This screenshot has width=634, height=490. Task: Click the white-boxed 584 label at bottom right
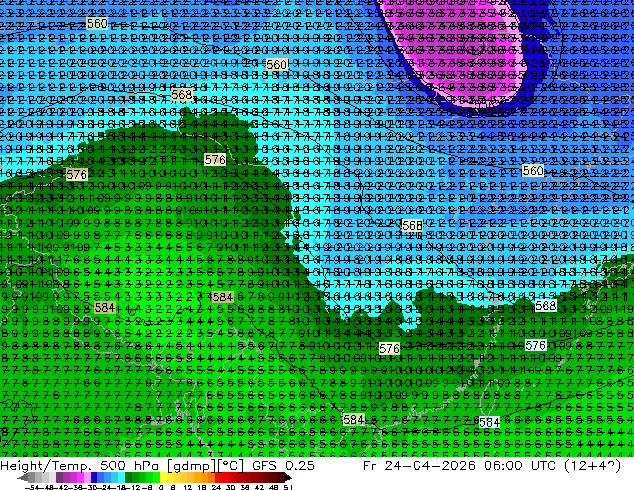tap(489, 422)
